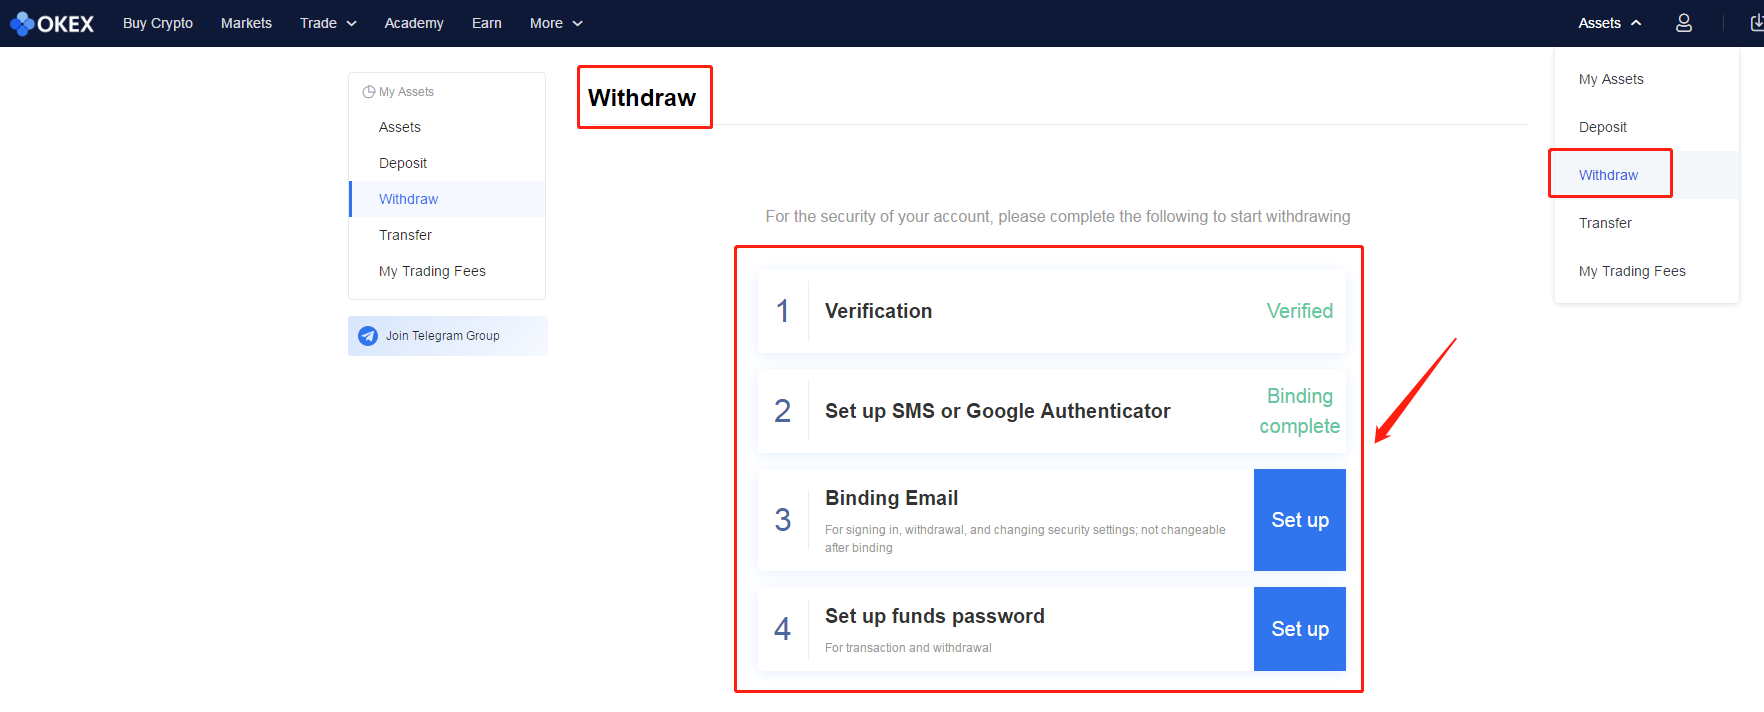The width and height of the screenshot is (1764, 712).
Task: Click the download icon at top right
Action: [1756, 23]
